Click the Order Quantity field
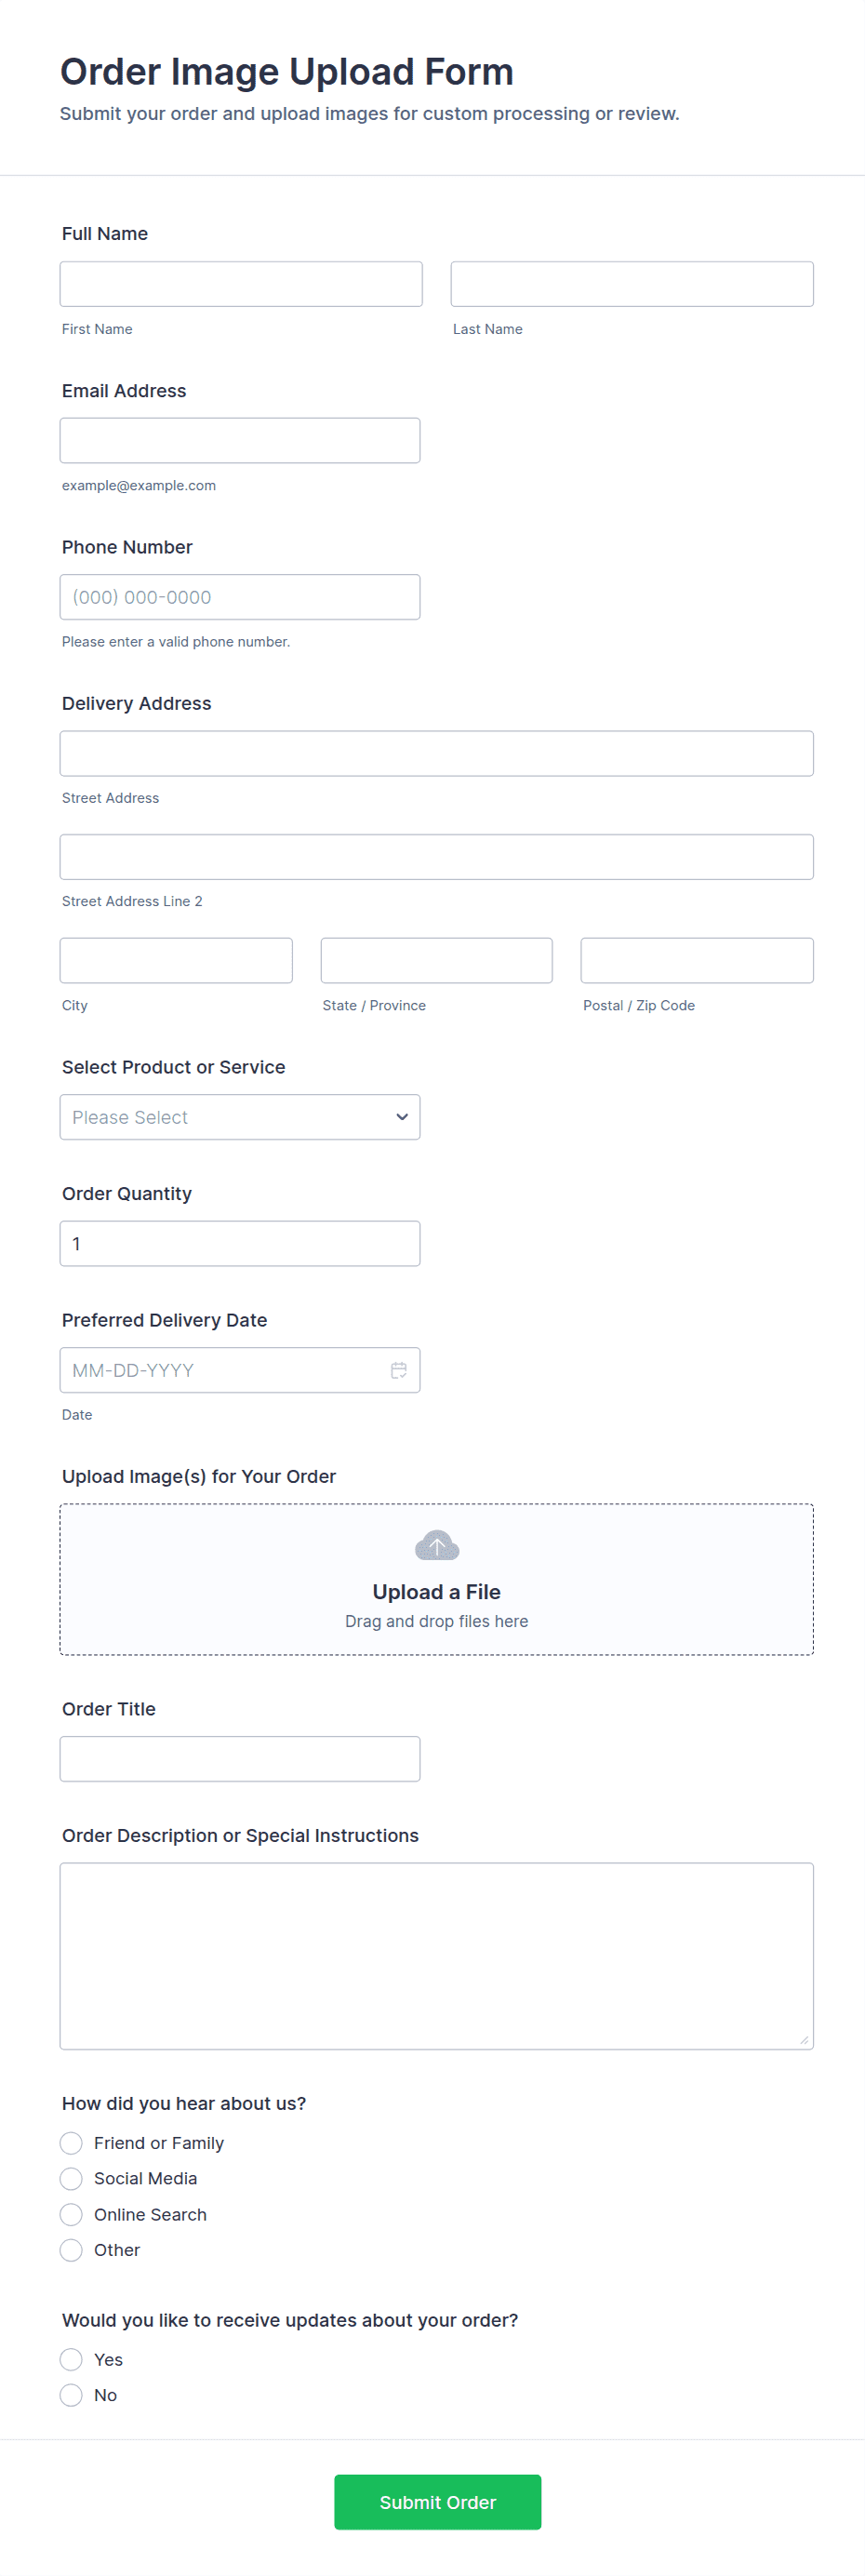This screenshot has height=2576, width=865. point(240,1244)
